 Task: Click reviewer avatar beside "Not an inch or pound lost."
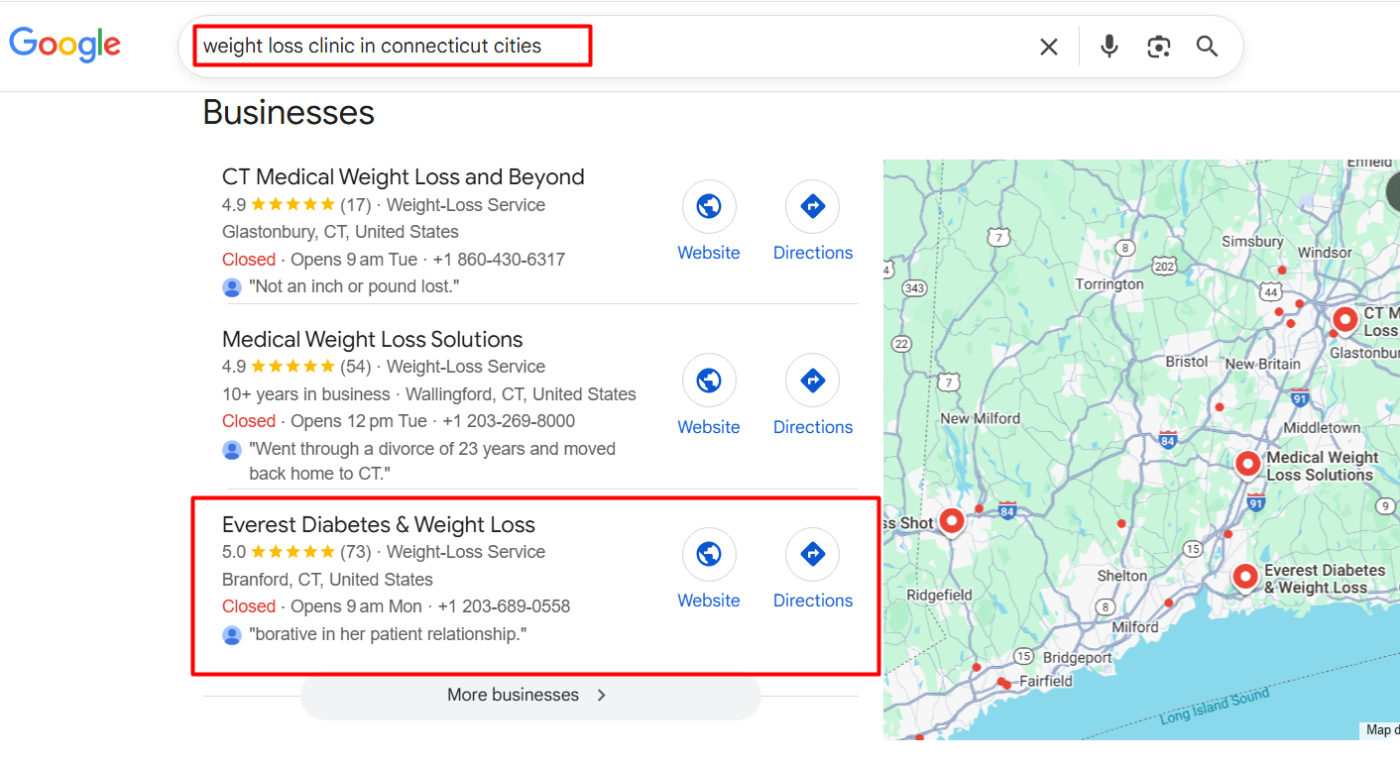[232, 288]
